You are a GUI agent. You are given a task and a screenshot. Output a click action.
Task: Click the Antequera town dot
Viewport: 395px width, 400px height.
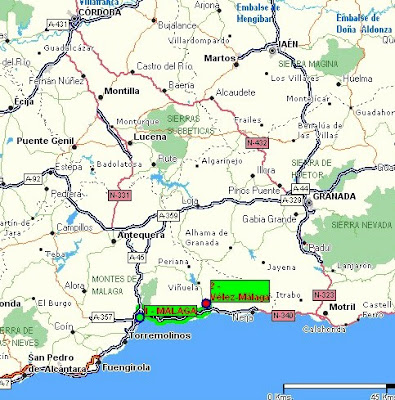(x=114, y=241)
